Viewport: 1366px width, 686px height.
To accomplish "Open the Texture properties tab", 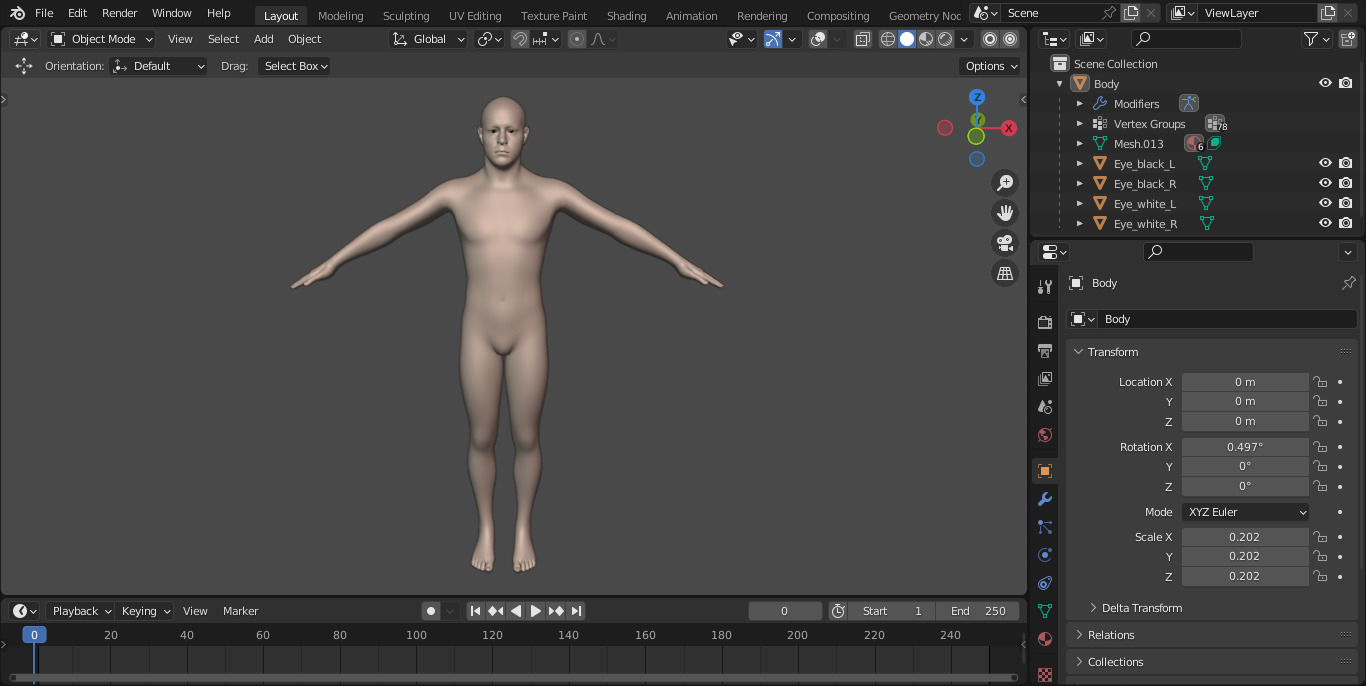I will (1045, 674).
